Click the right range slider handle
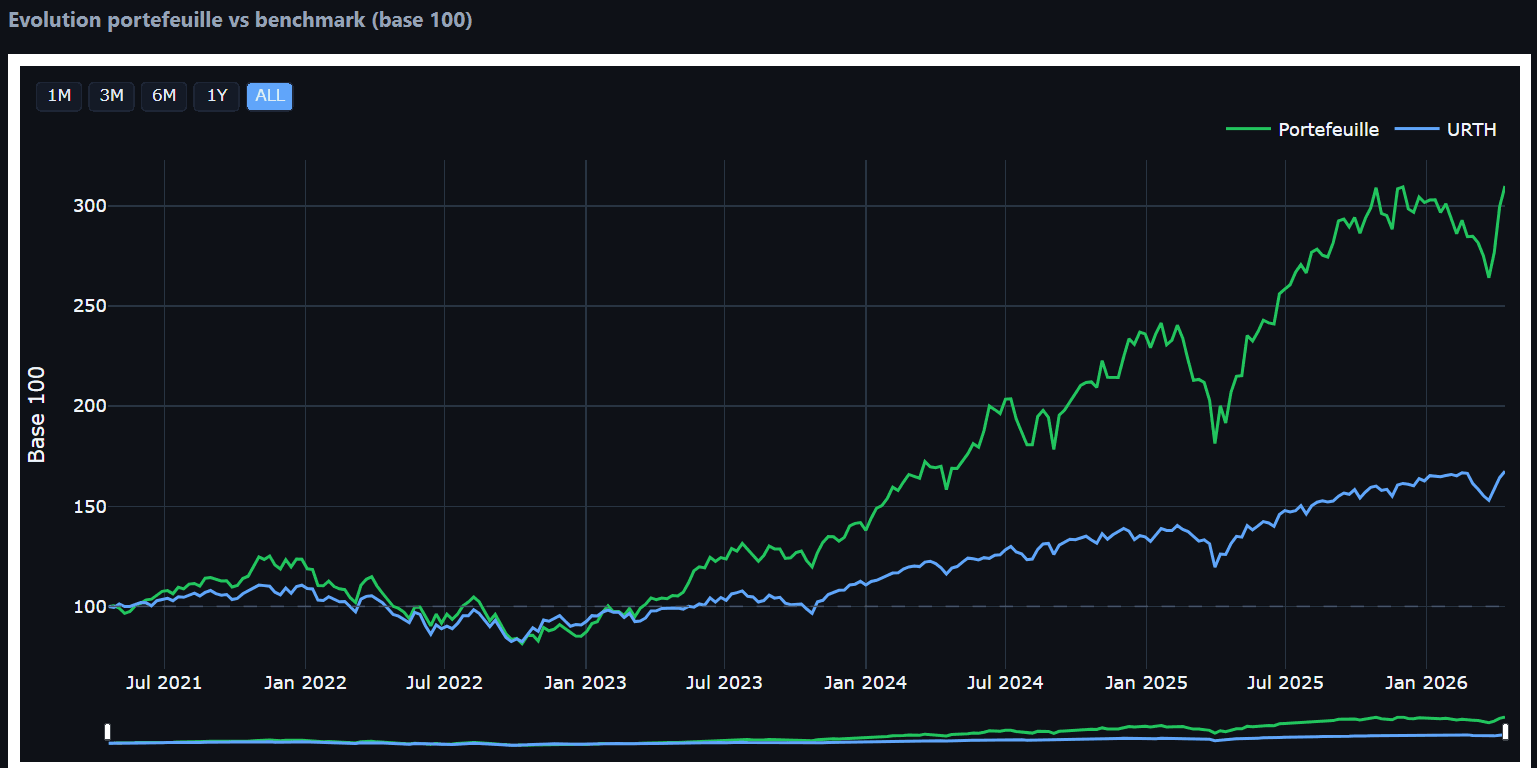1537x768 pixels. pos(1505,731)
